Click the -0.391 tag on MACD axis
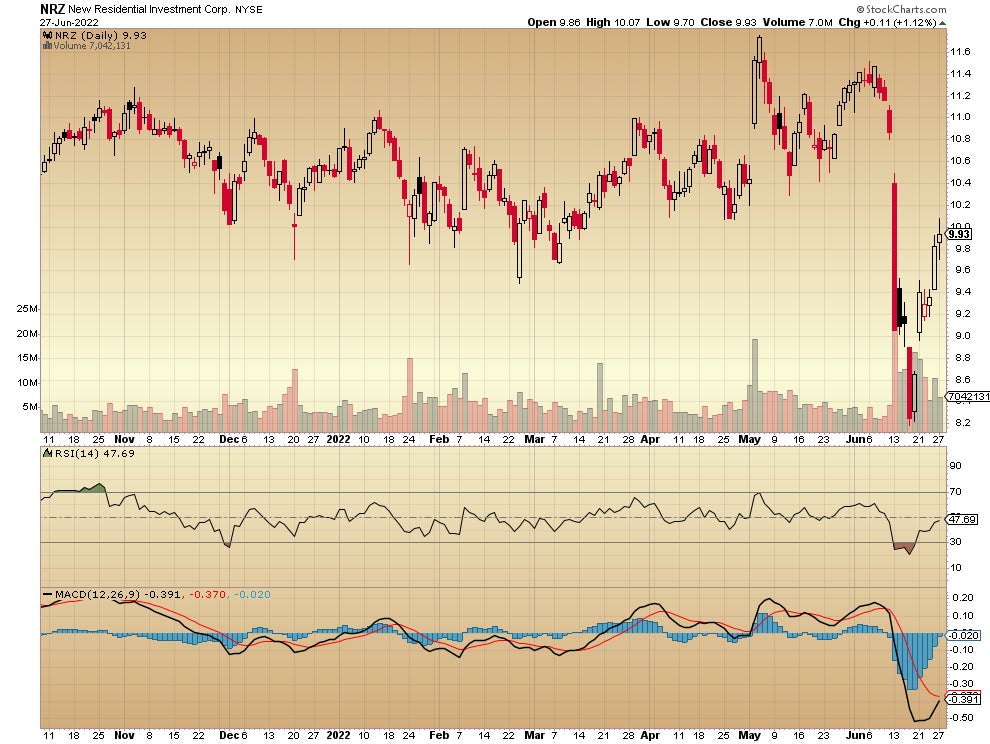The height and width of the screenshot is (744, 990). [x=963, y=699]
